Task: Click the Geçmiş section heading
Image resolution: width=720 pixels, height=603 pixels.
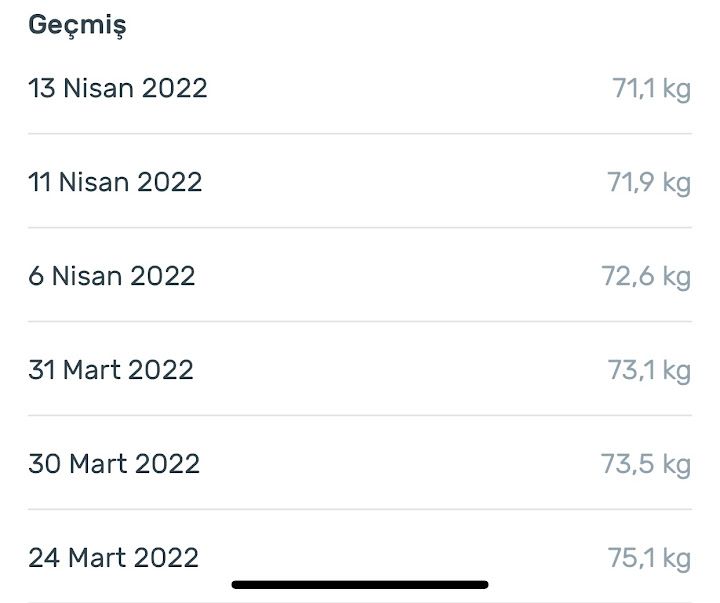Action: pos(77,25)
